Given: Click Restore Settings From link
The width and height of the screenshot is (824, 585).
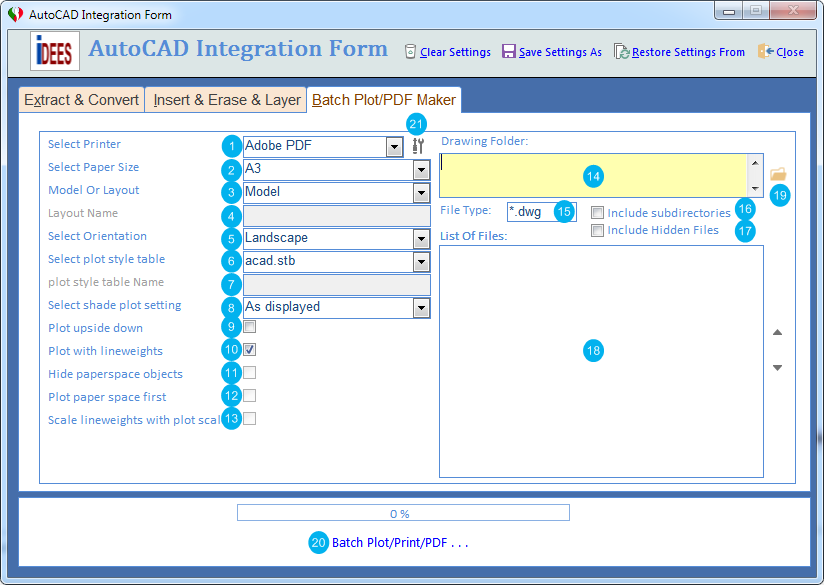Looking at the screenshot, I should 688,52.
